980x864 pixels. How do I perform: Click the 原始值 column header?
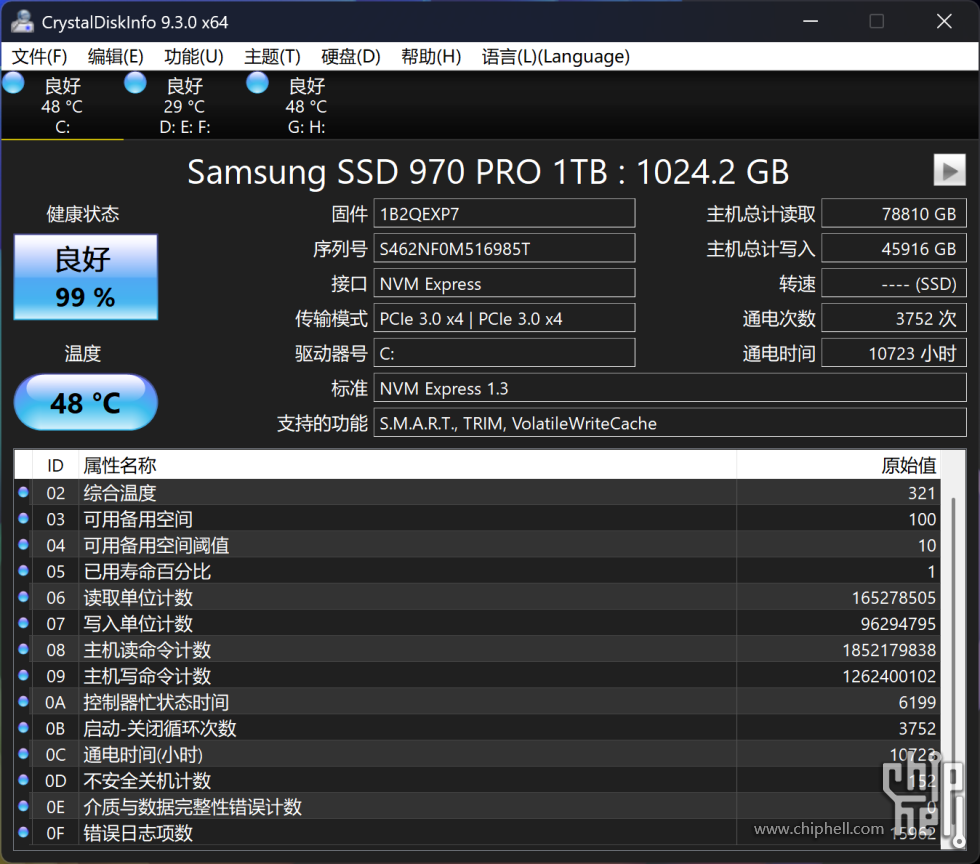(838, 465)
